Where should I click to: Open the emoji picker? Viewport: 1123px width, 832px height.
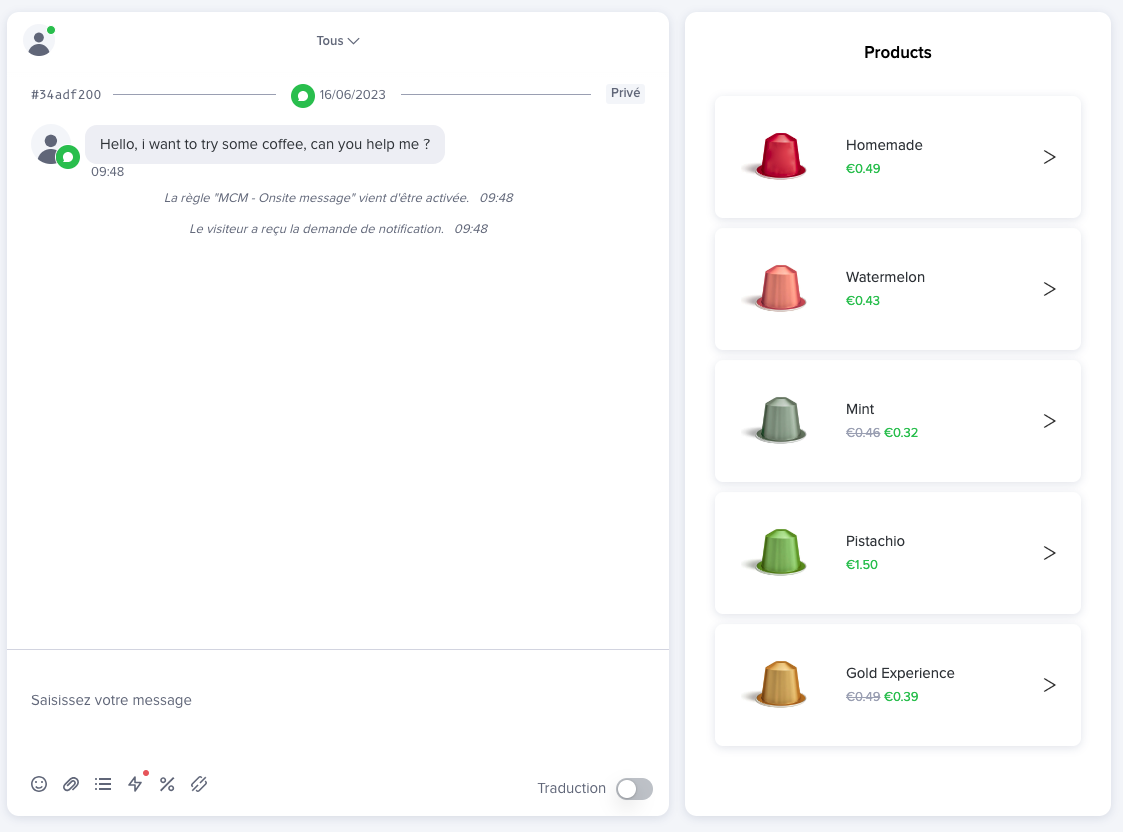(x=39, y=784)
